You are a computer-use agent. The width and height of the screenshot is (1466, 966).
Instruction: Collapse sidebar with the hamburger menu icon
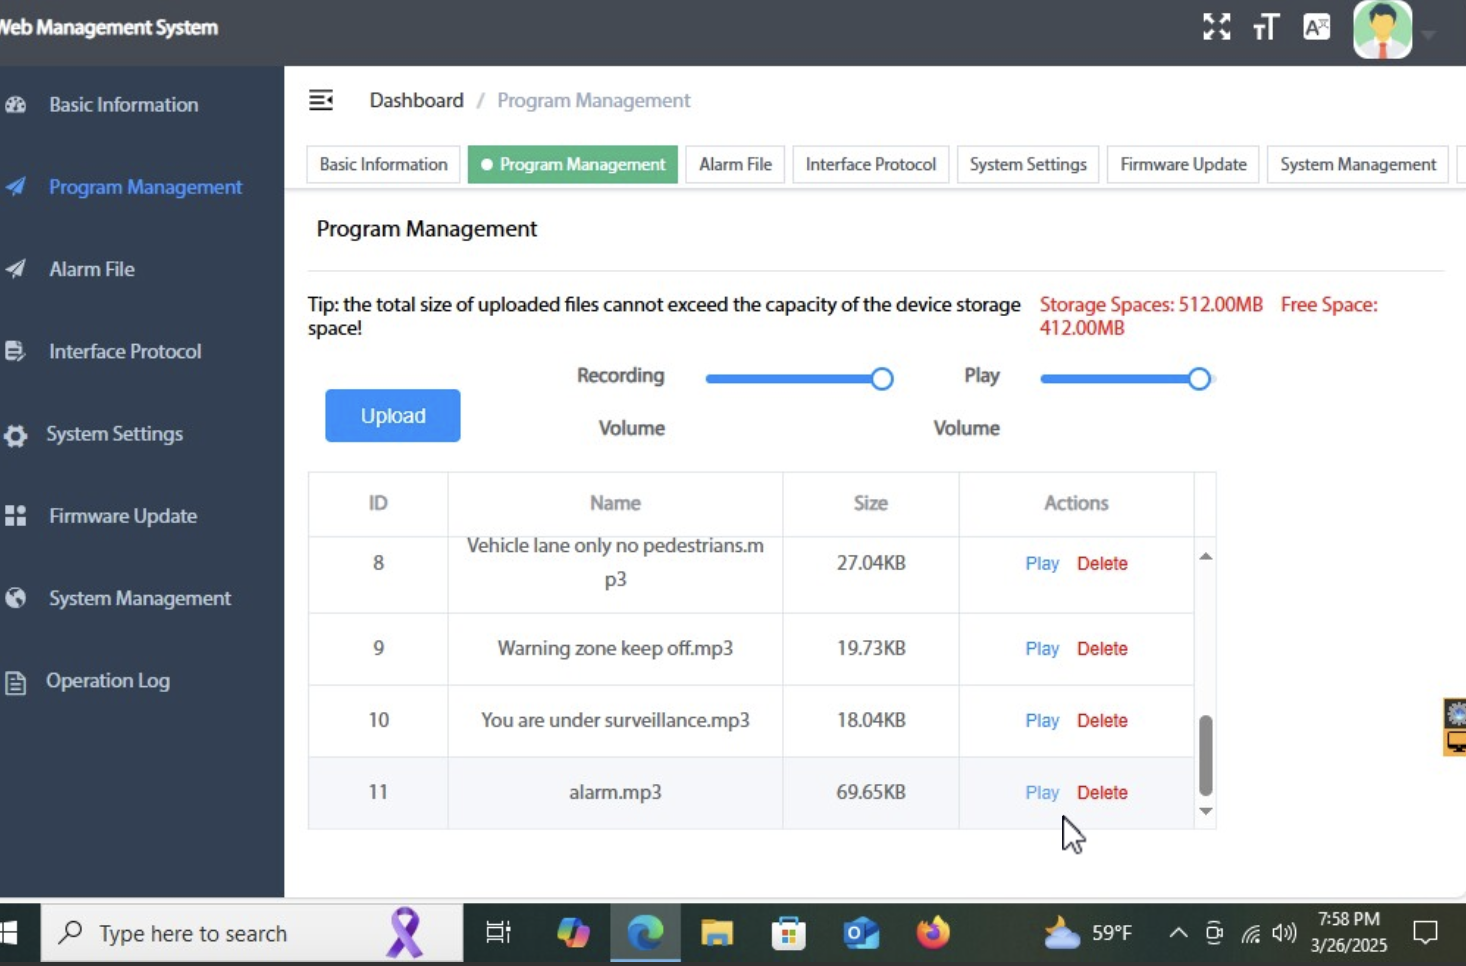click(321, 100)
